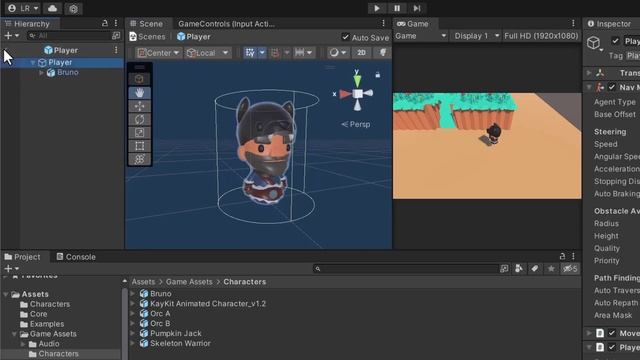Screen dimensions: 640x360
Task: Disable the Nav Mesh Agent component checkbox
Action: [x=611, y=87]
